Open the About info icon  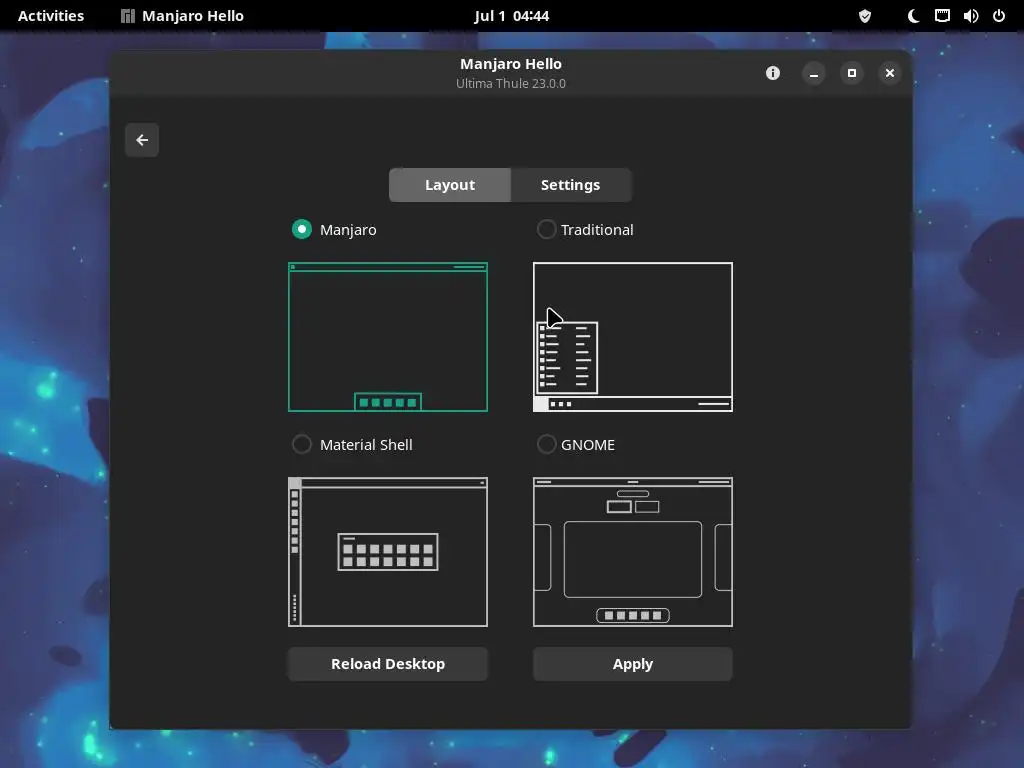pos(773,73)
